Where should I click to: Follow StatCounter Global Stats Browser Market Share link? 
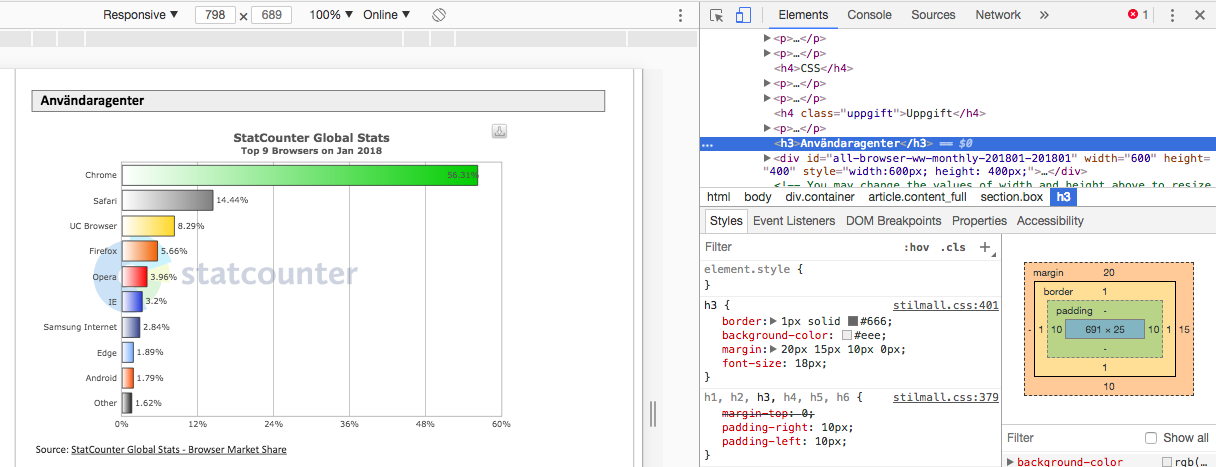click(x=178, y=450)
